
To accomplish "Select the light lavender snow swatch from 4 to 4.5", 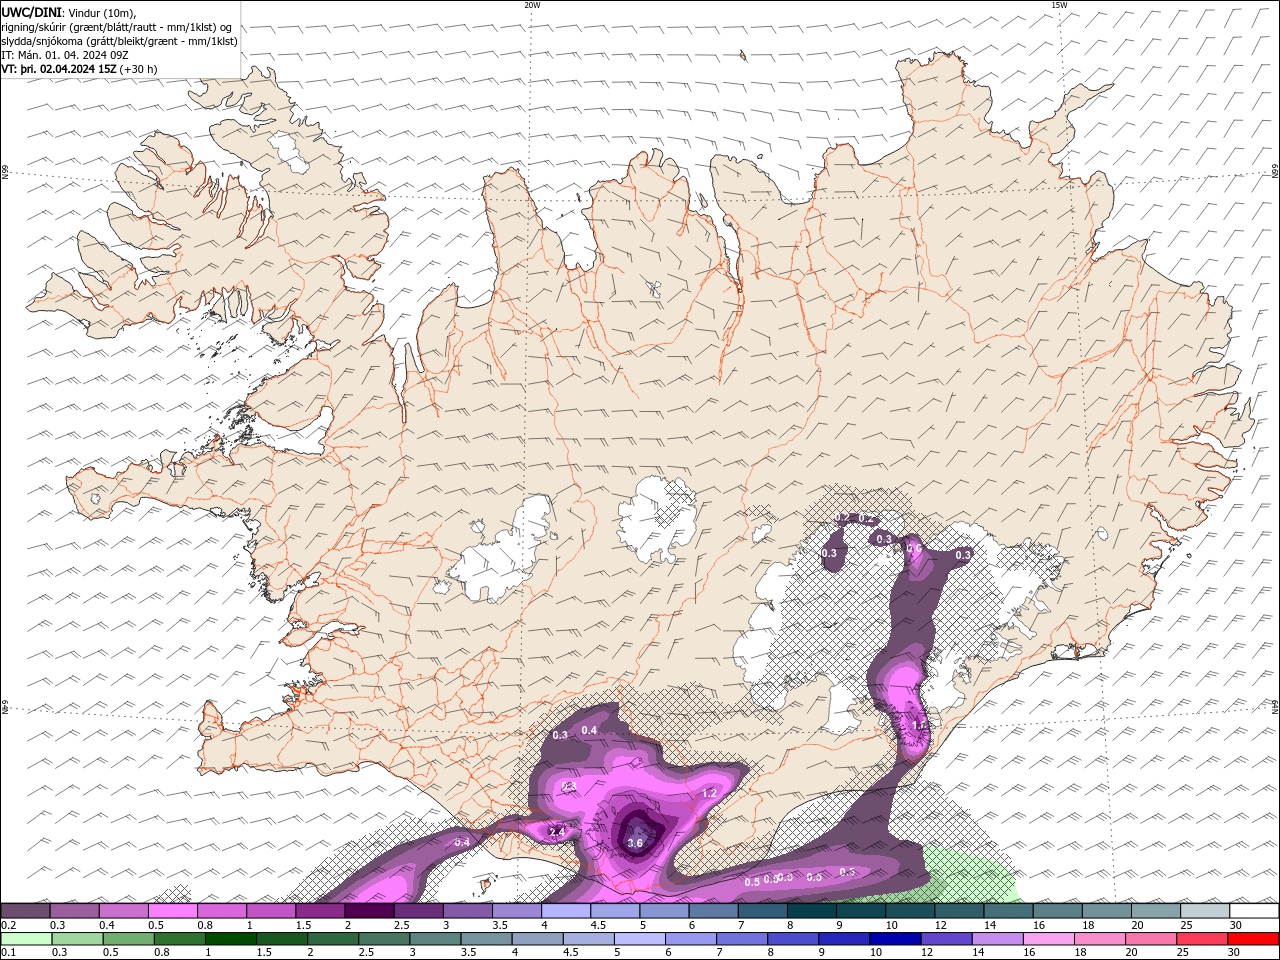I will pos(566,911).
